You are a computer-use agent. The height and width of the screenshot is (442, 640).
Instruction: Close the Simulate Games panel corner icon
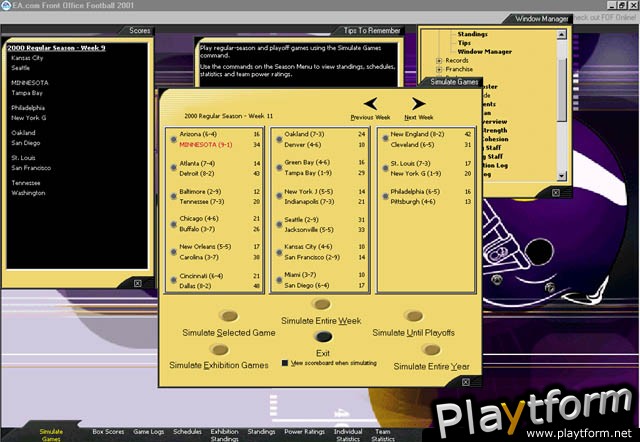pyautogui.click(x=466, y=382)
